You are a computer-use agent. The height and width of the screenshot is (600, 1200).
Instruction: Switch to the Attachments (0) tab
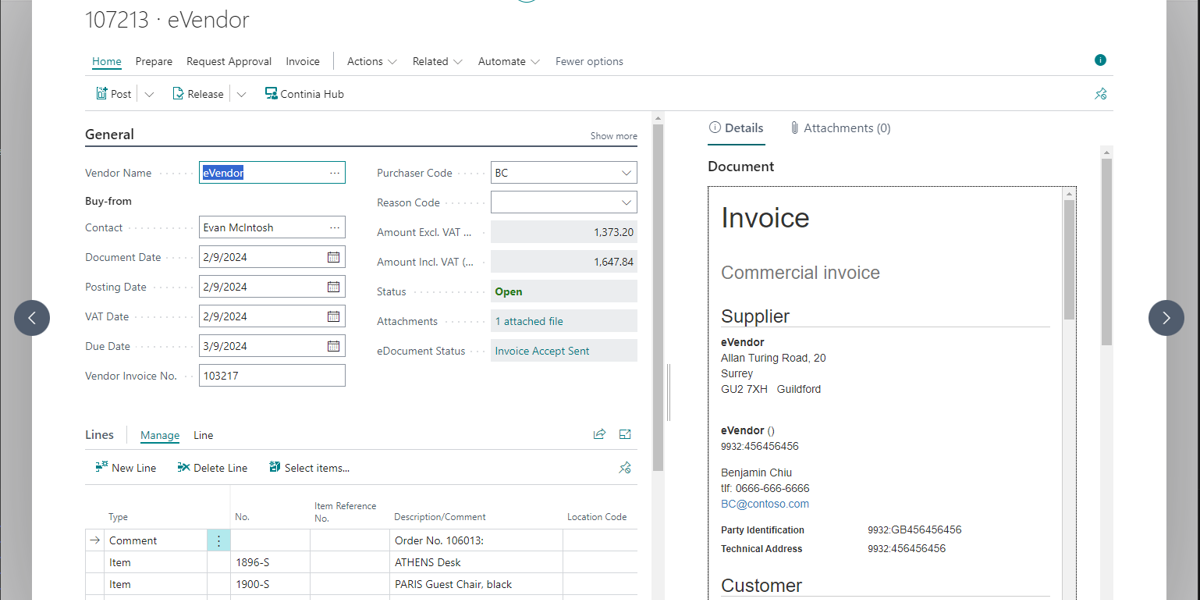pyautogui.click(x=839, y=128)
